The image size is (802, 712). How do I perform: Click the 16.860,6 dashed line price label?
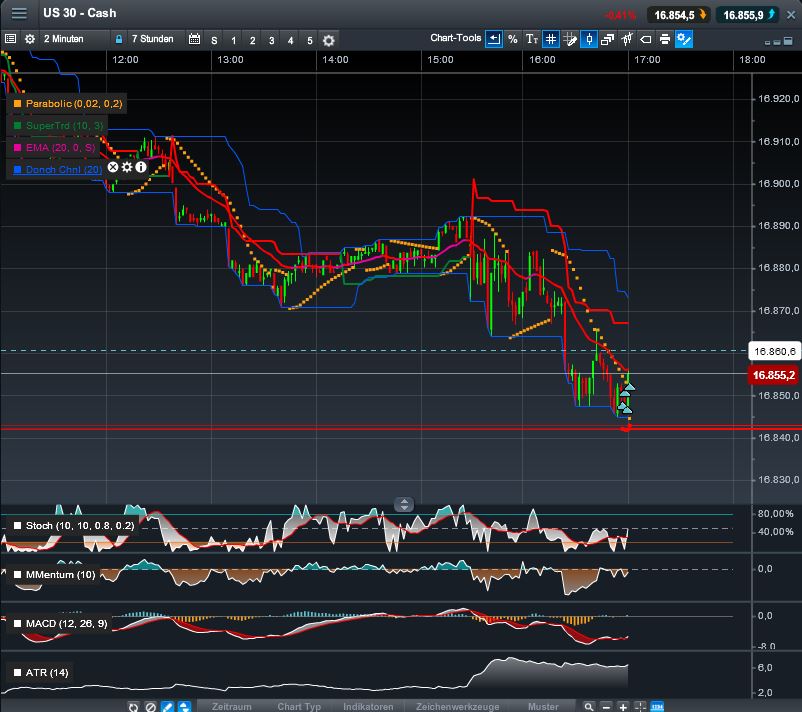point(774,351)
